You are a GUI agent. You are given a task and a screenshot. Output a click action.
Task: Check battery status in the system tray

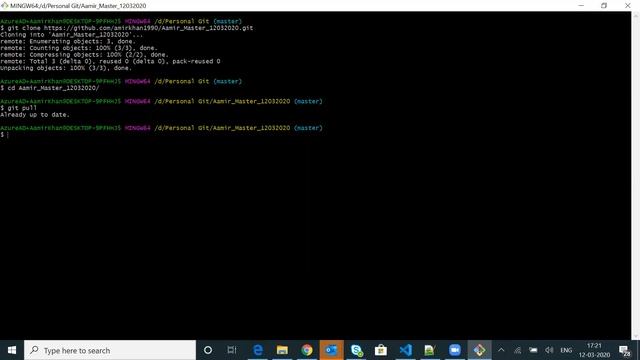(533, 350)
